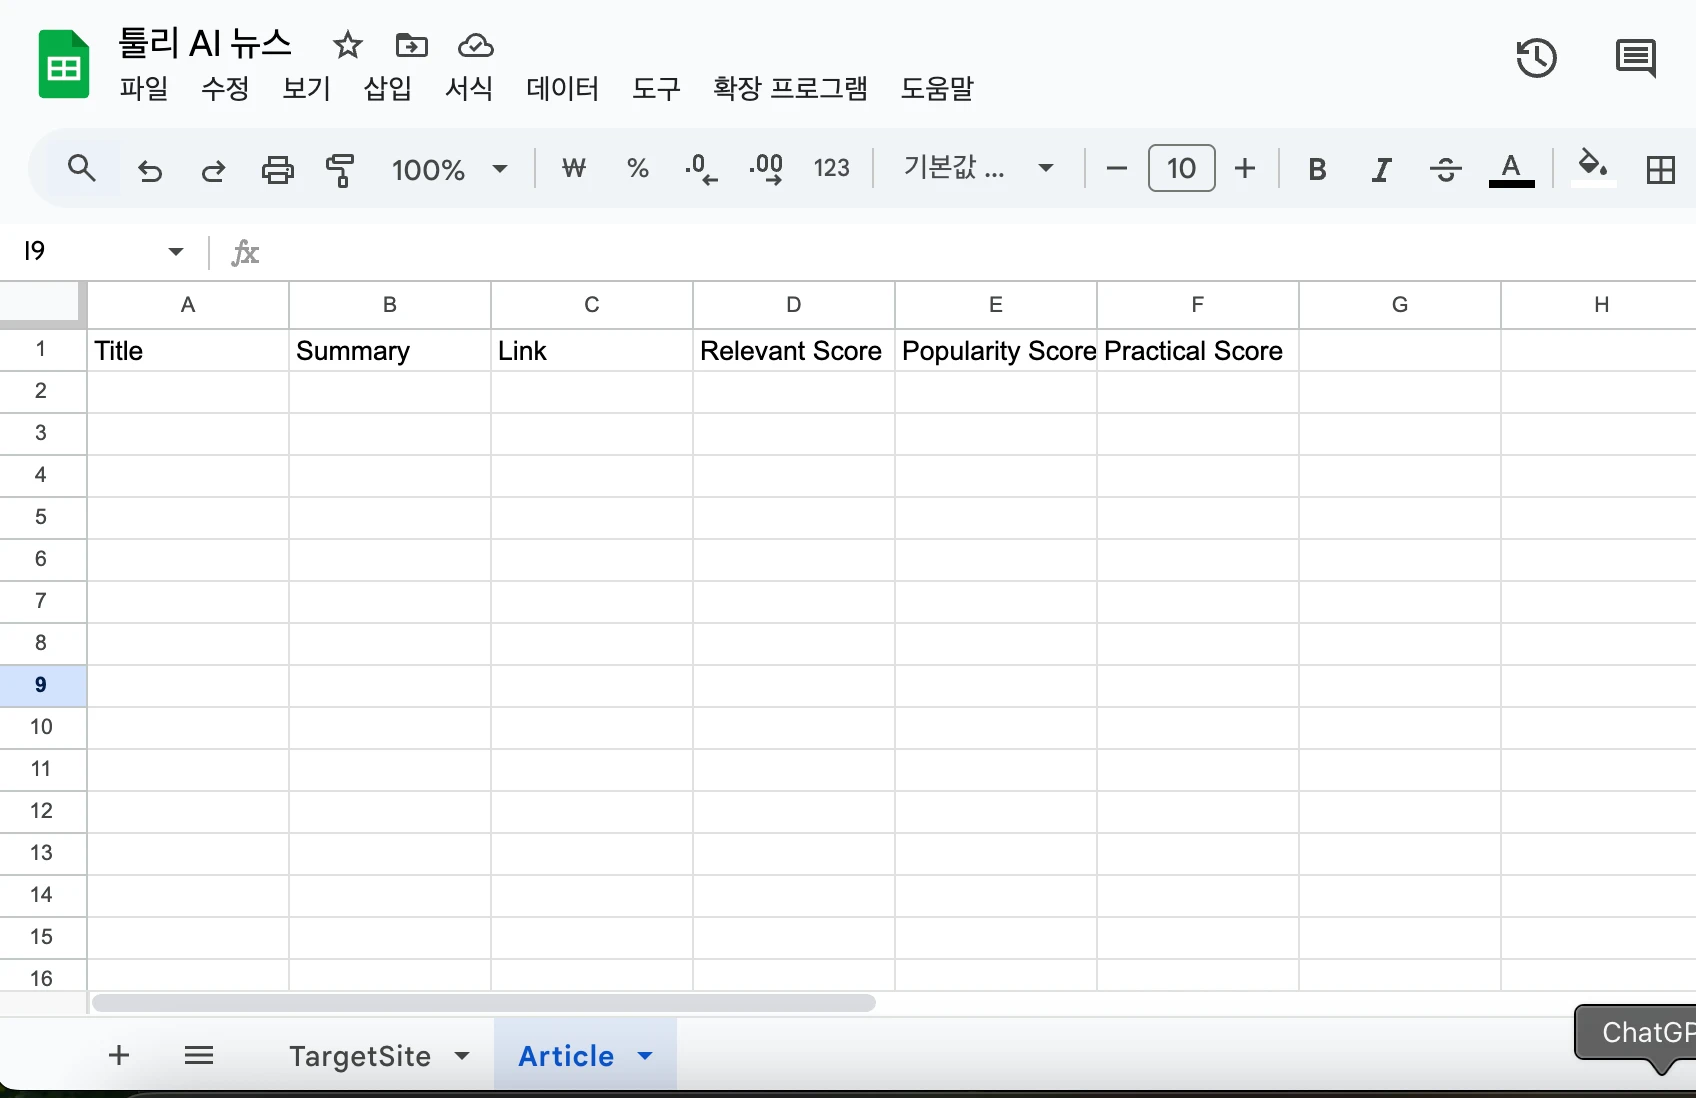Open the 삽입 menu

coord(388,89)
